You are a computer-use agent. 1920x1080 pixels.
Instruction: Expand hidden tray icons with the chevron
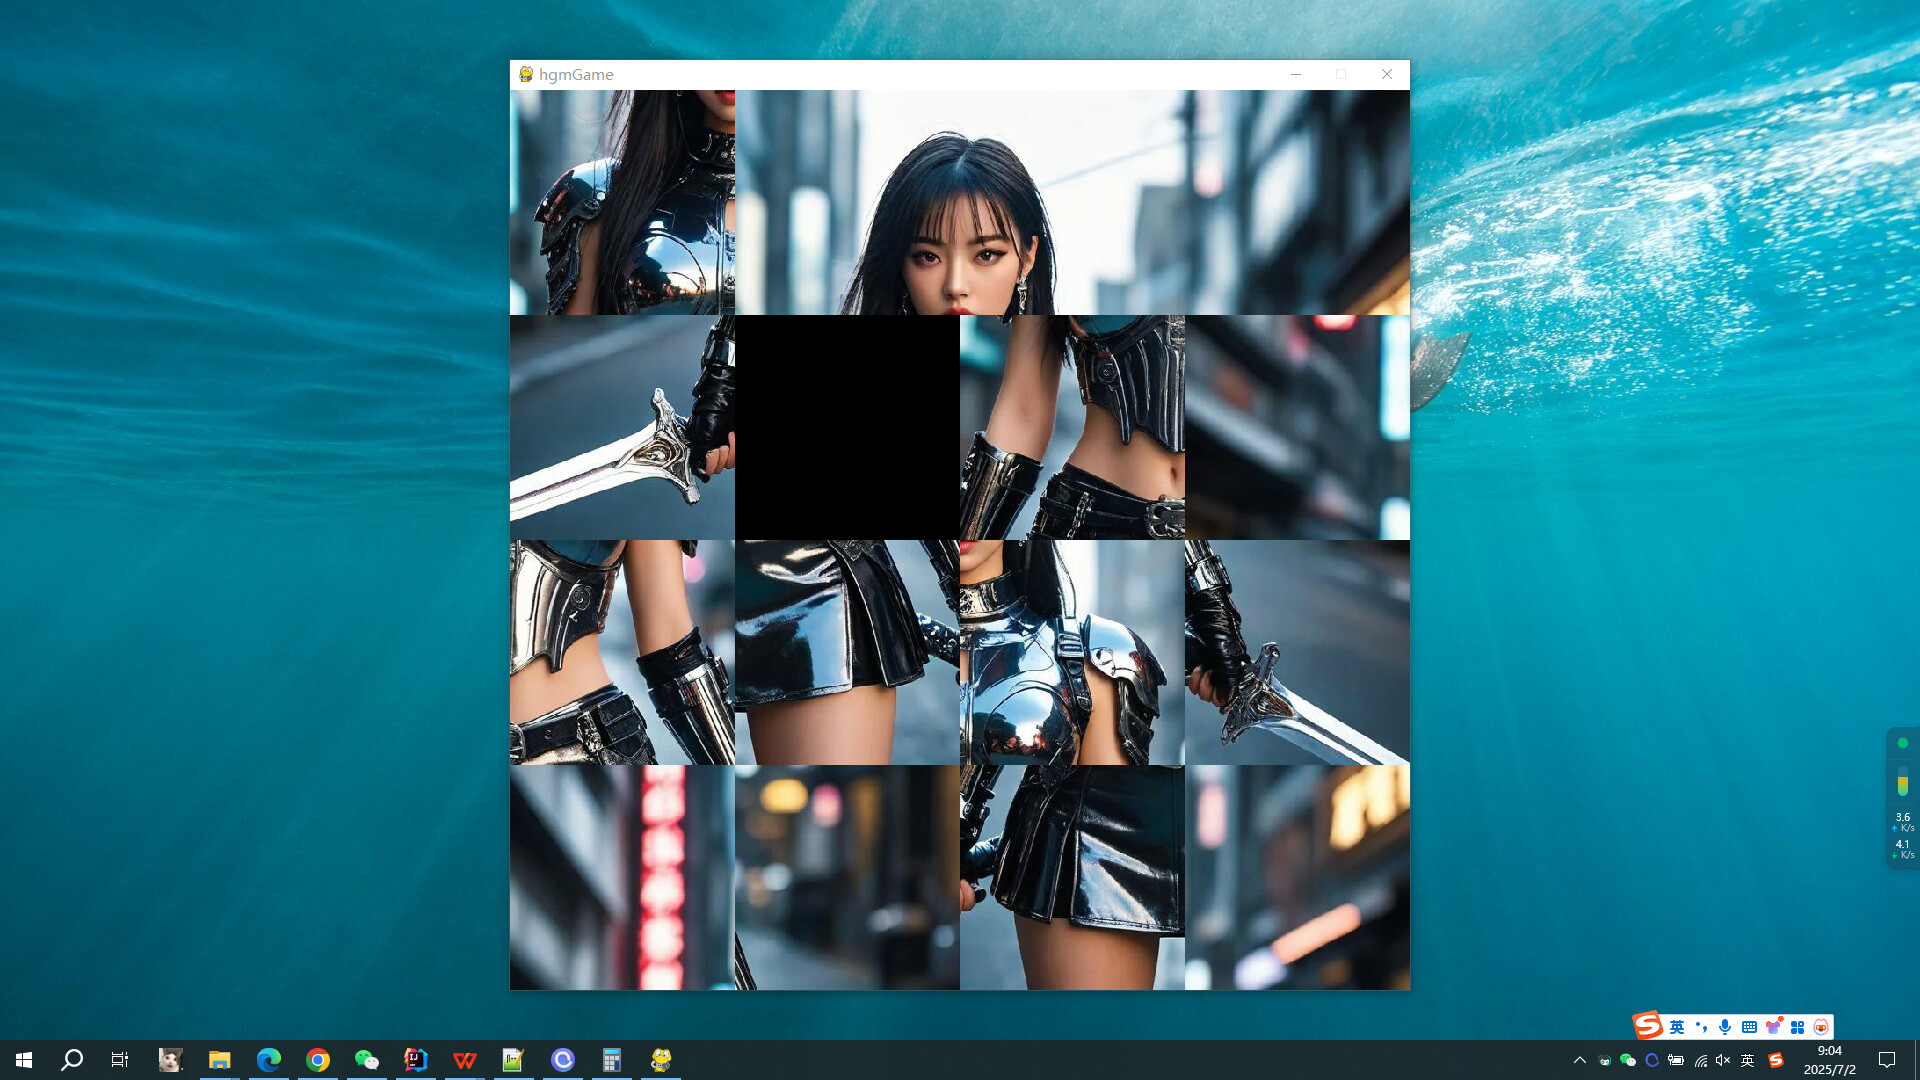pos(1581,1060)
